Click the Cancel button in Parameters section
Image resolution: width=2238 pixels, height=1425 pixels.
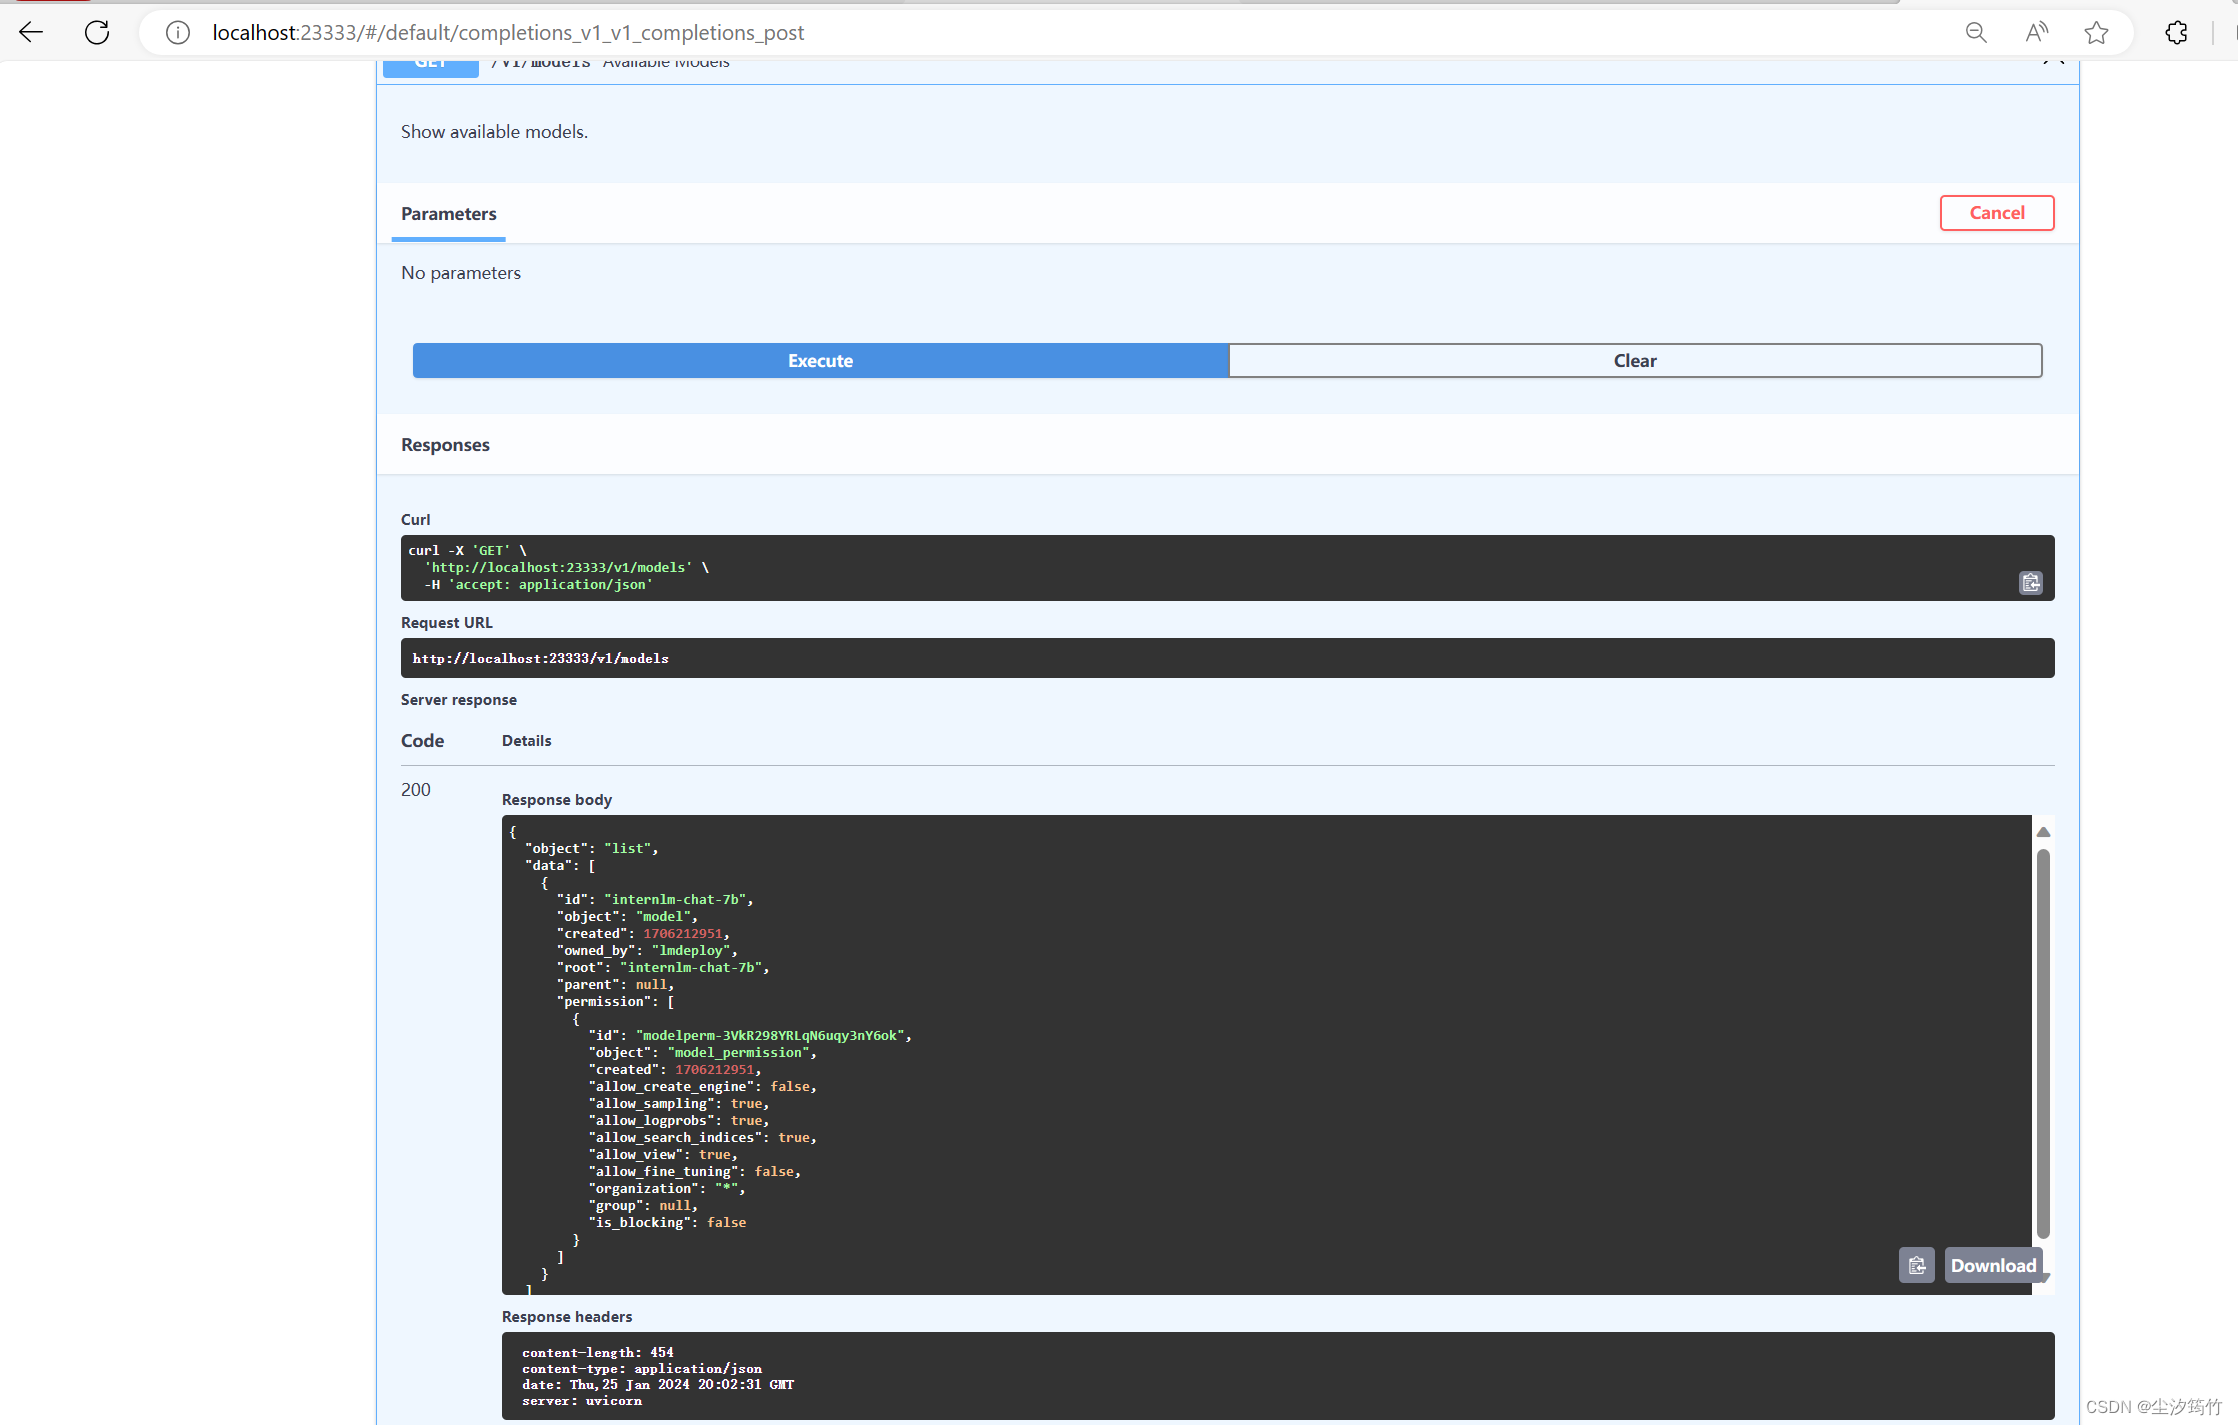[x=1997, y=212]
